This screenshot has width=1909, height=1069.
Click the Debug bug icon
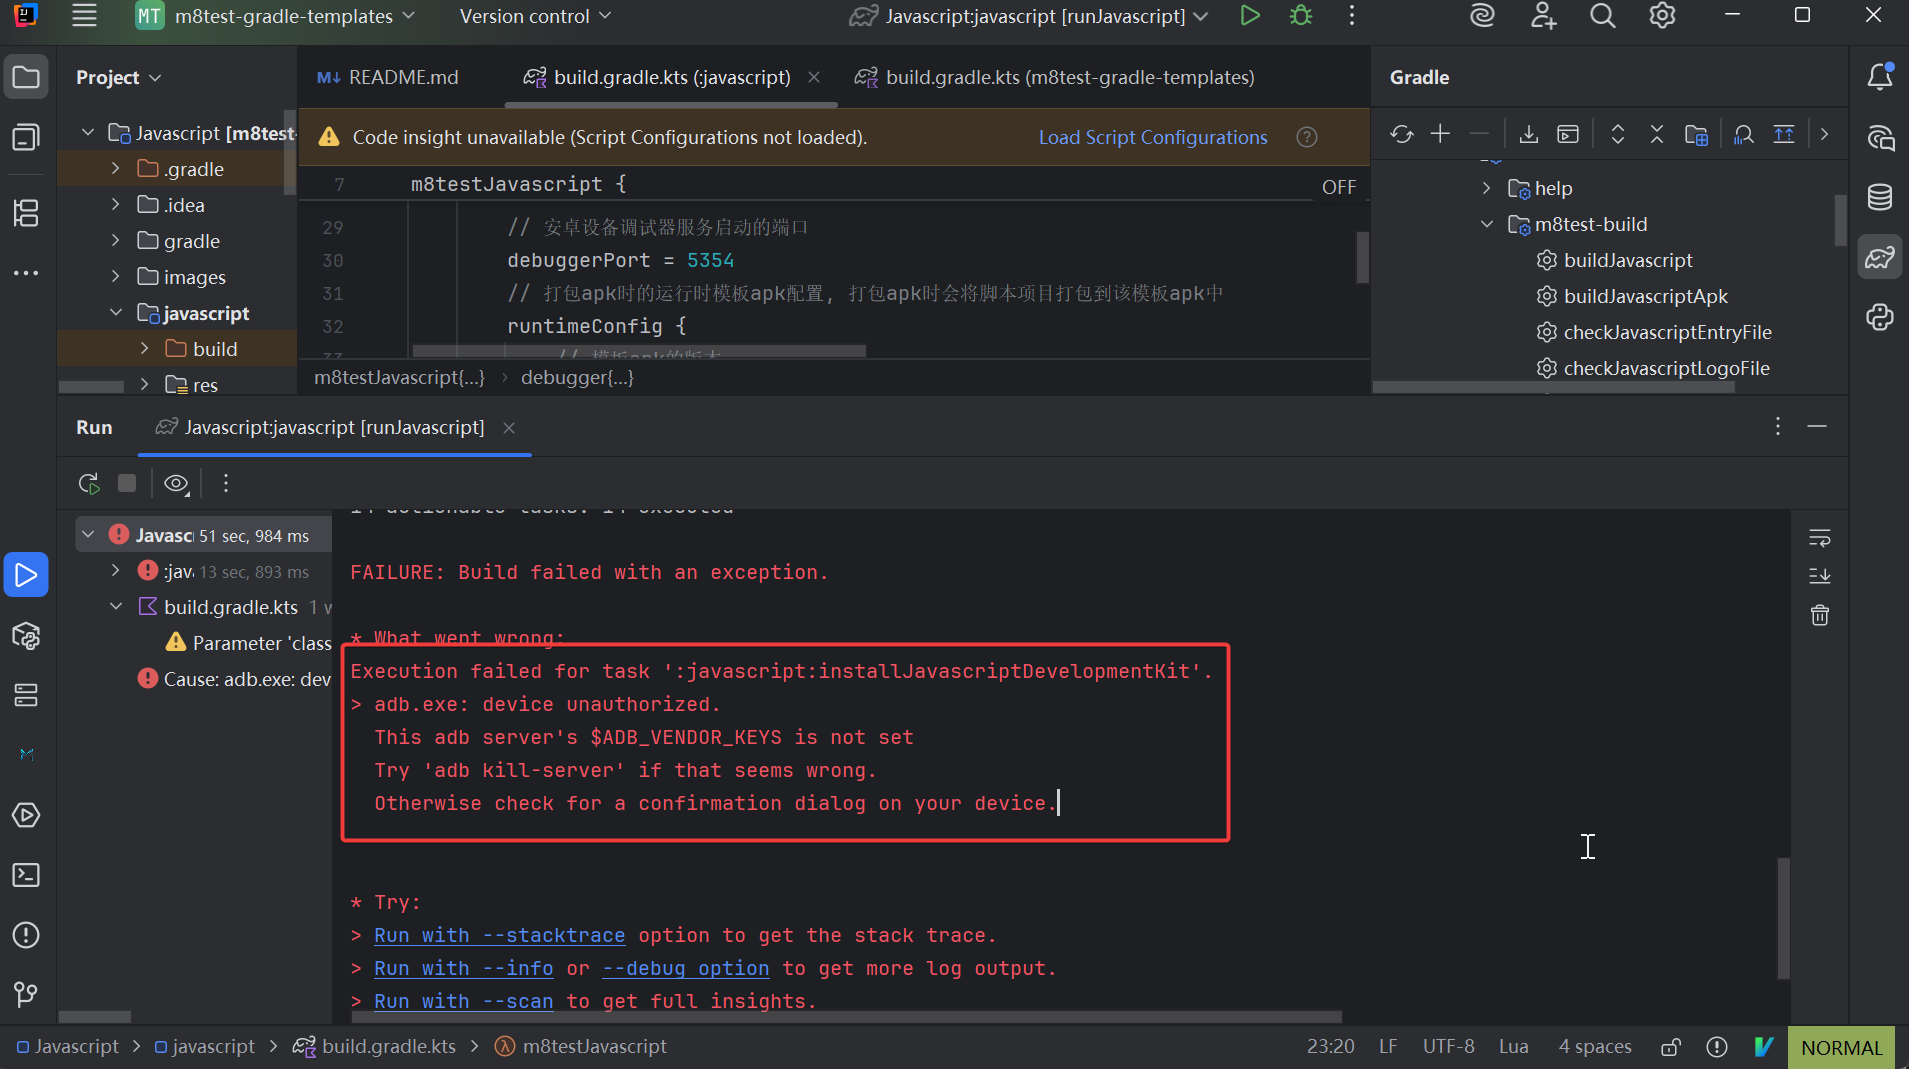click(1301, 16)
